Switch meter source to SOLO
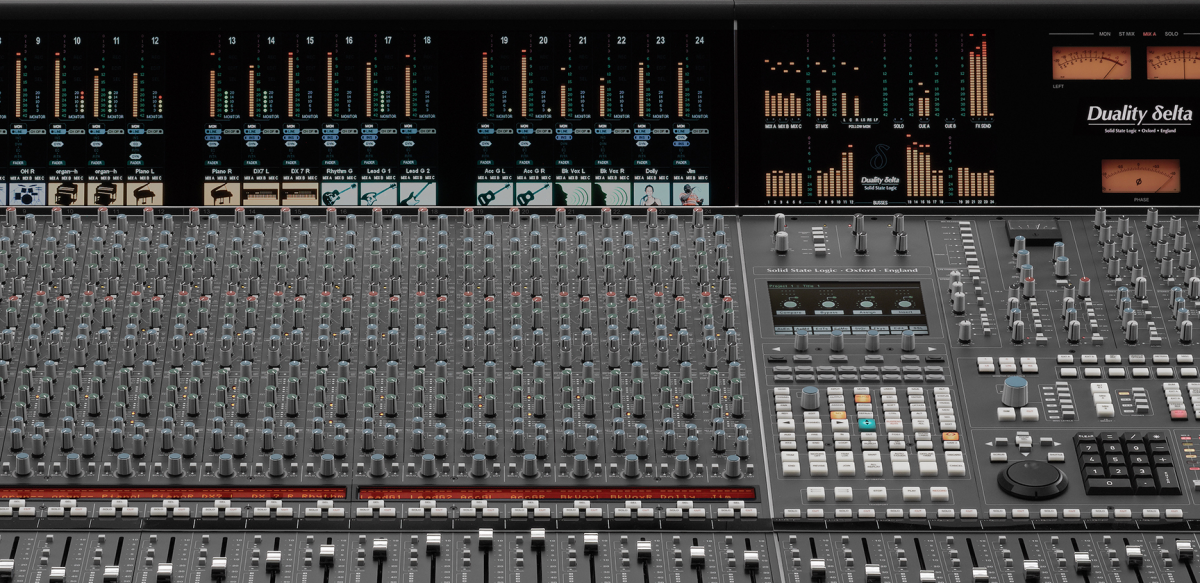1200x583 pixels. (1171, 34)
